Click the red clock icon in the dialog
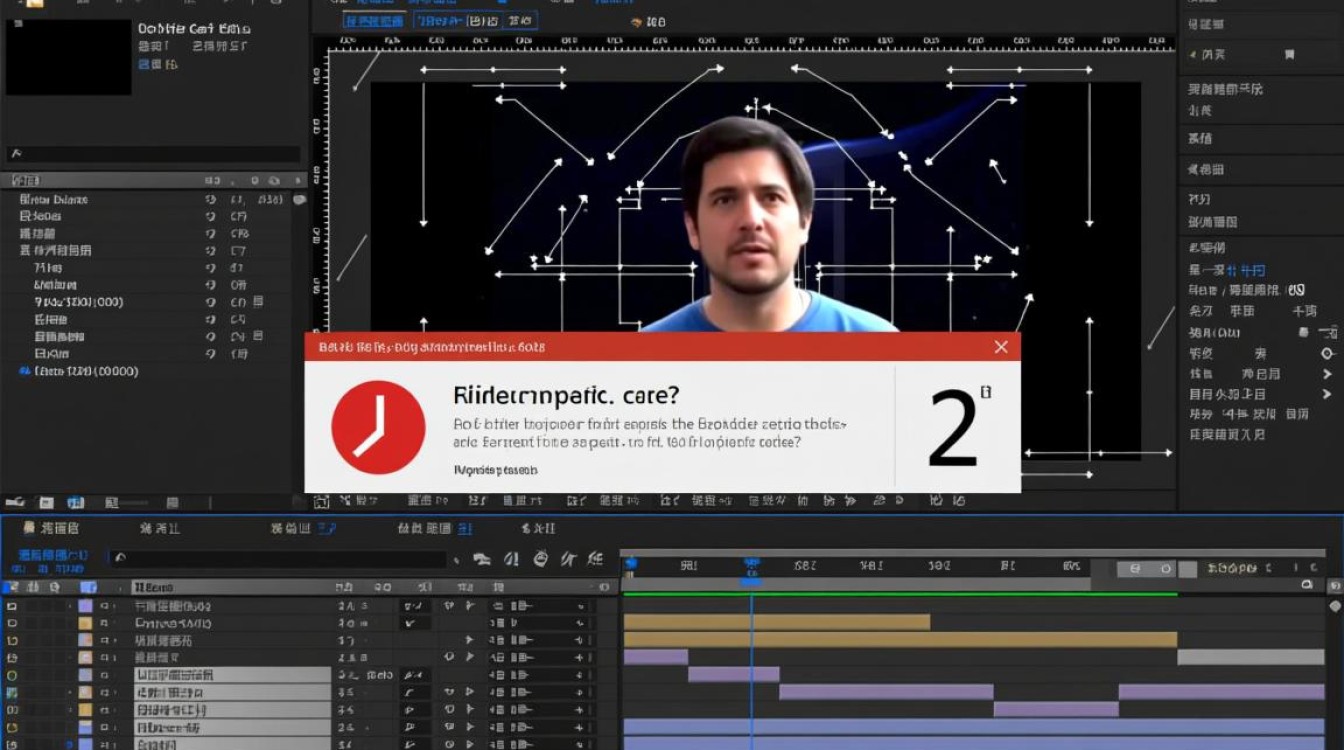 [x=378, y=427]
